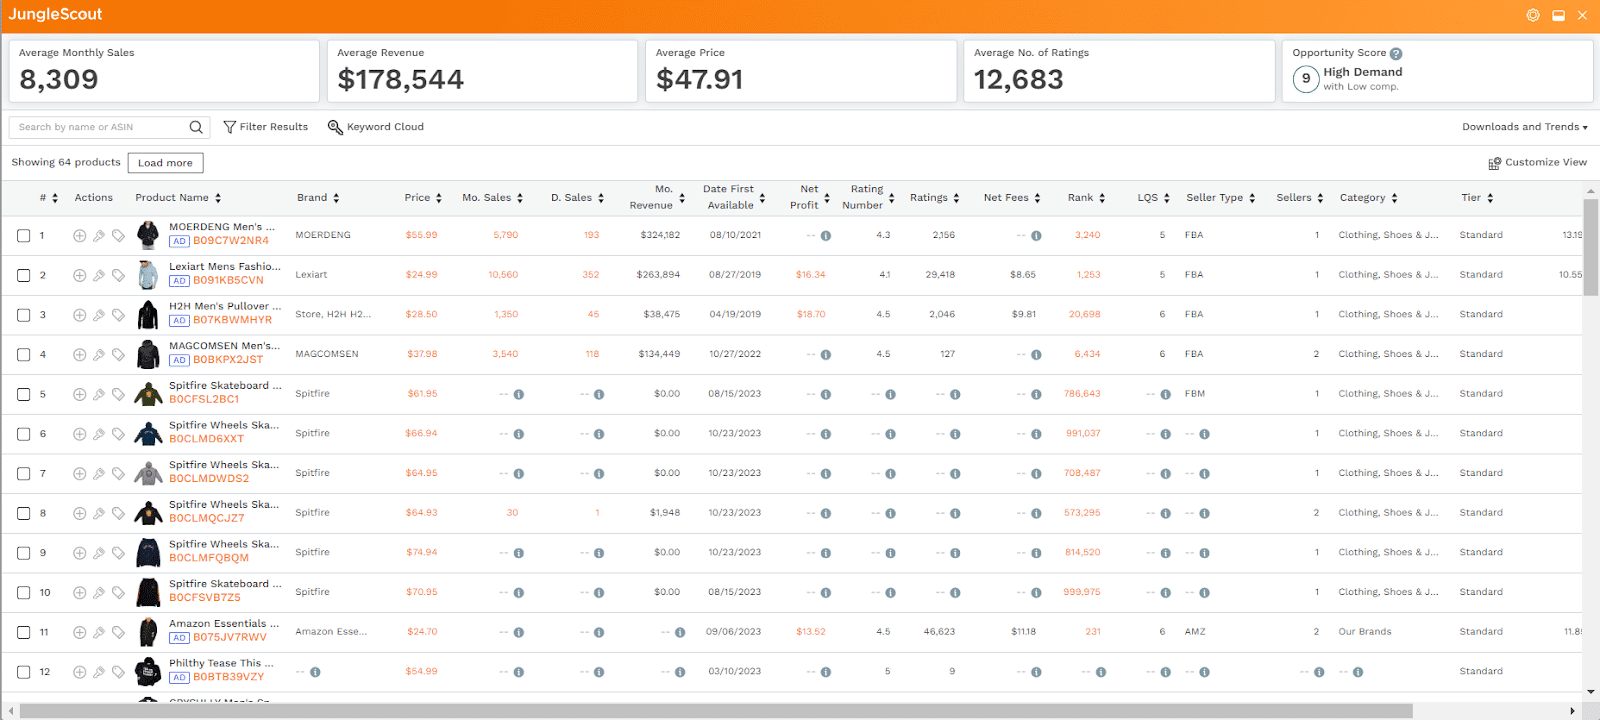Click the plus-circle icon for MOERDENG Men's row
The image size is (1600, 720).
pos(80,236)
